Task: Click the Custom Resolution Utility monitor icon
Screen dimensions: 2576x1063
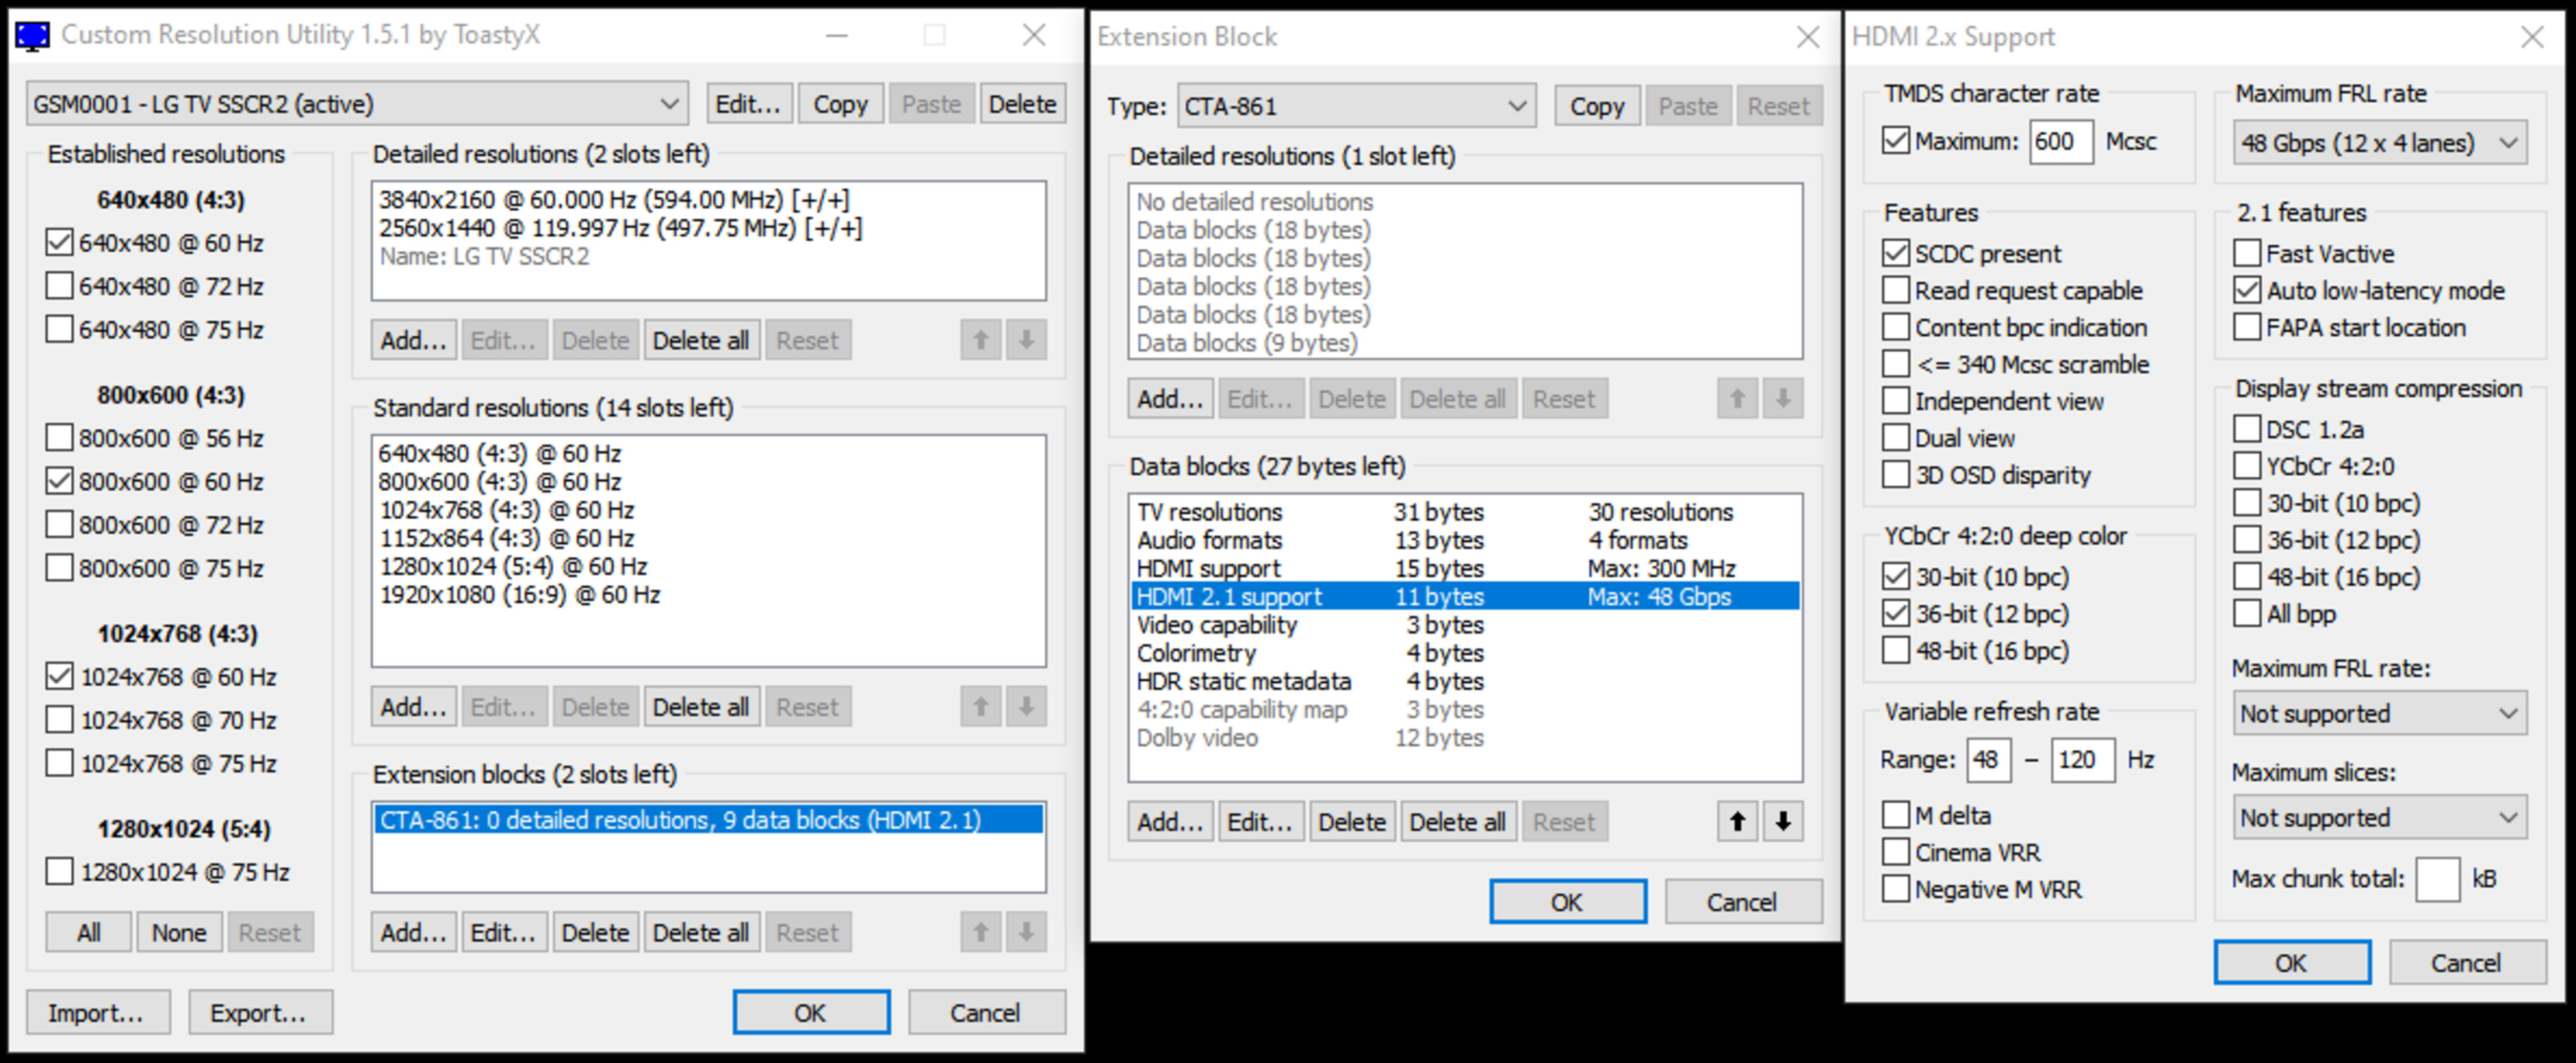Action: tap(32, 36)
